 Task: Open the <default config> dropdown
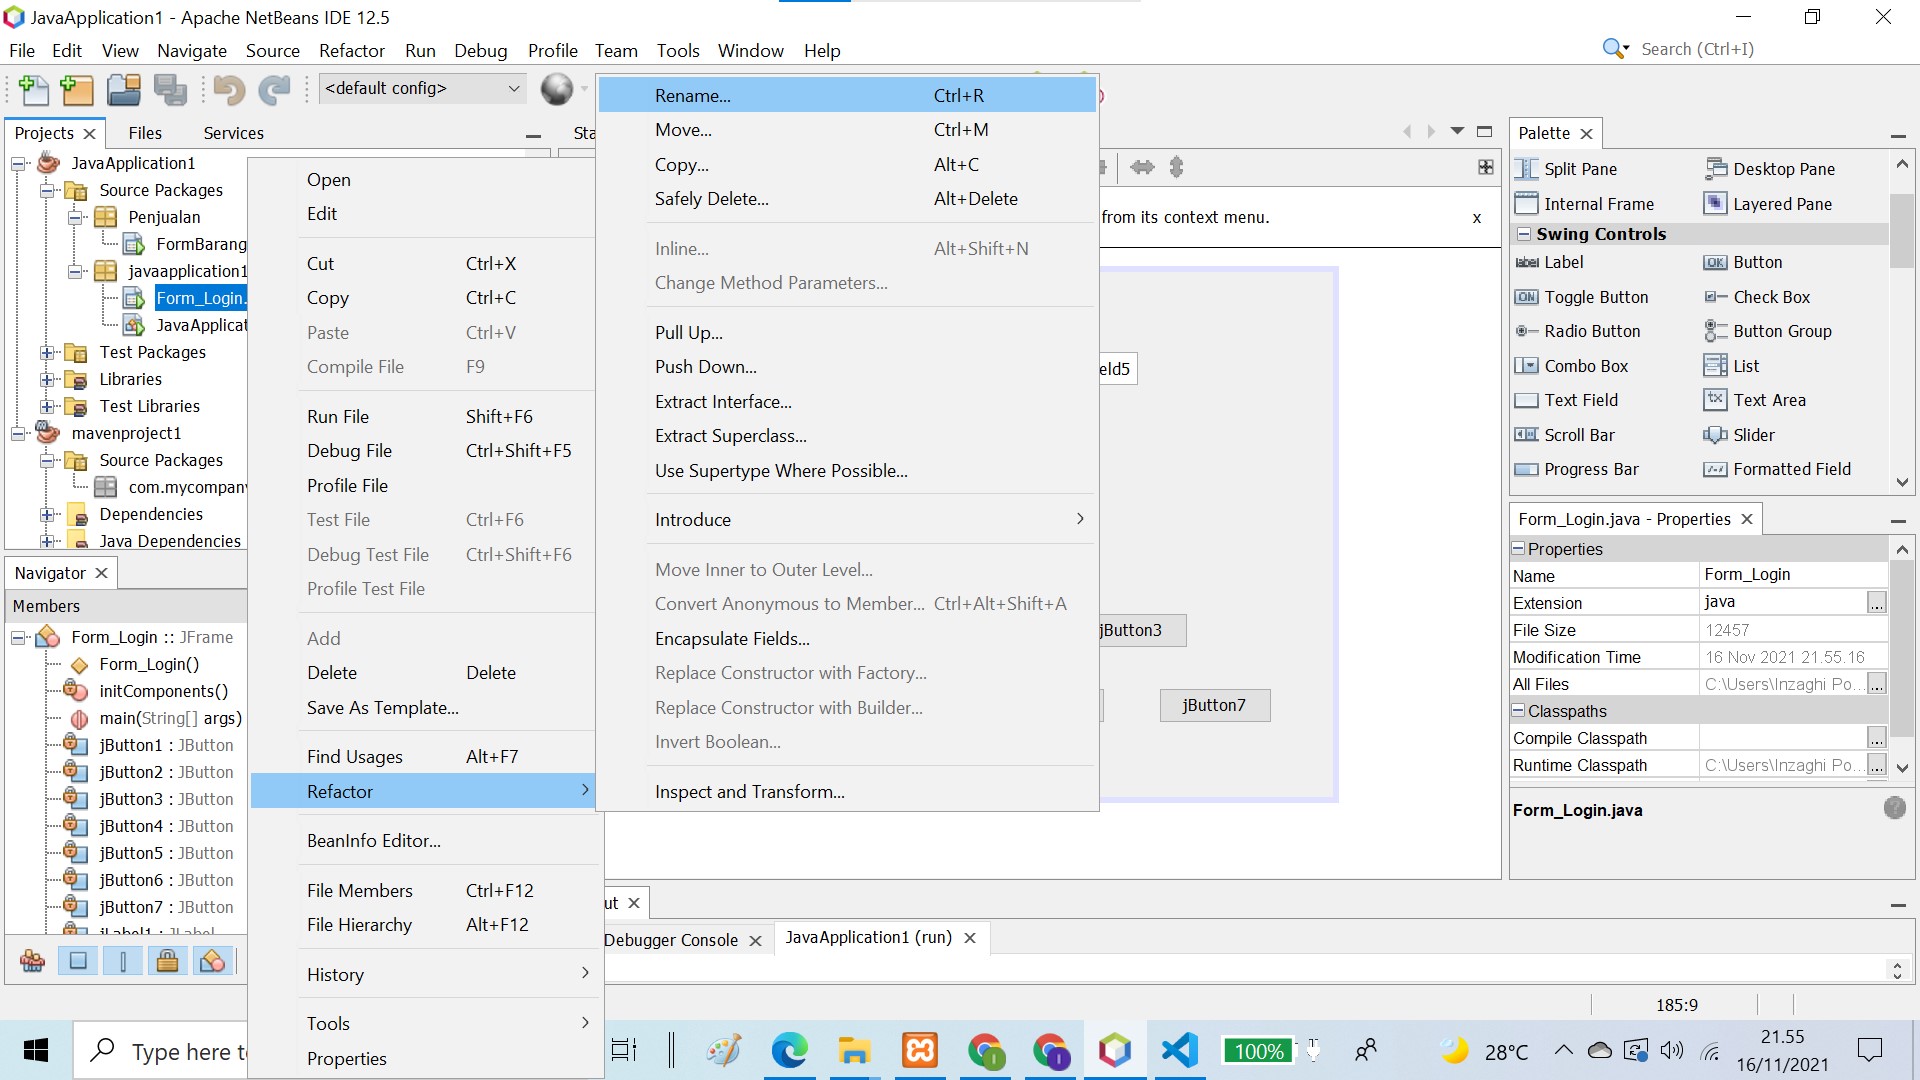click(x=513, y=88)
